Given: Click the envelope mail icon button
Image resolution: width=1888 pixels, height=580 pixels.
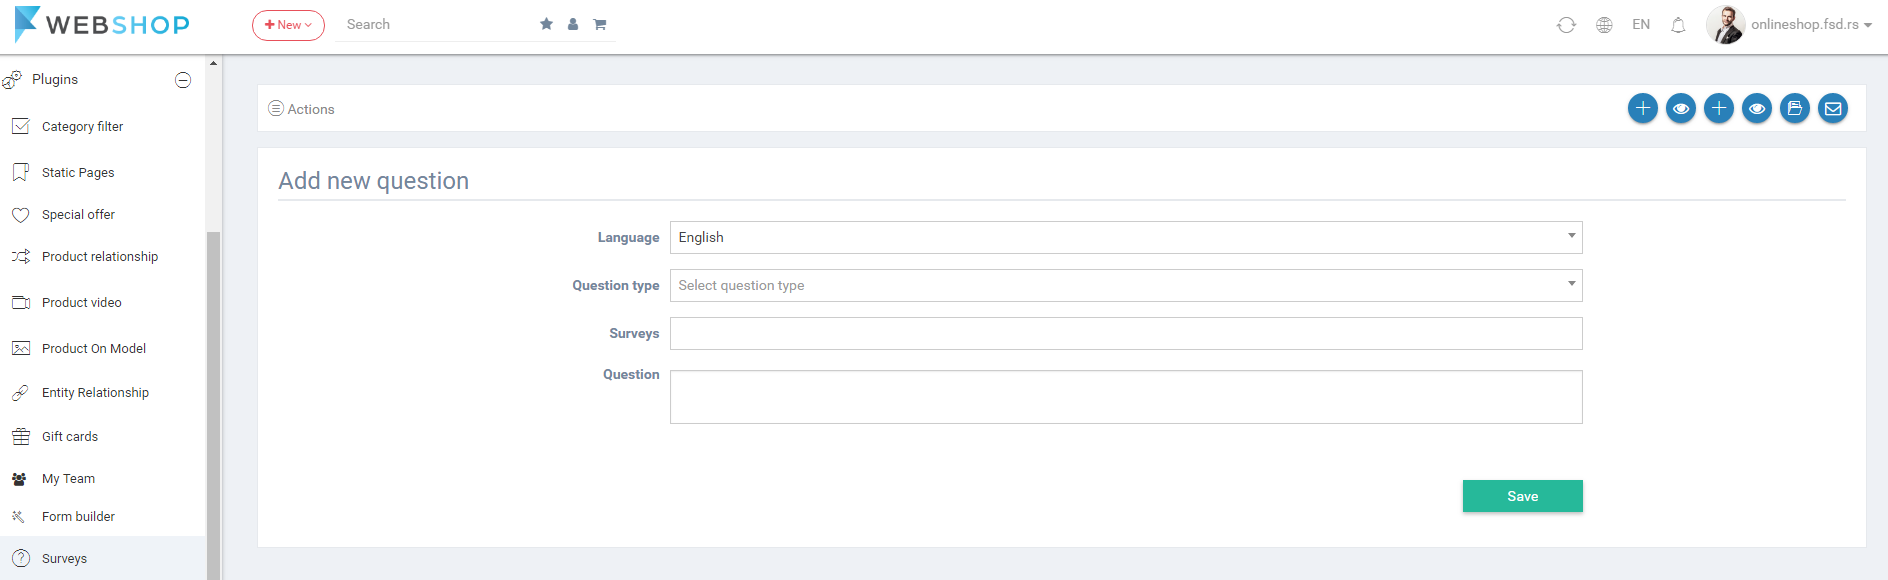Looking at the screenshot, I should coord(1833,108).
